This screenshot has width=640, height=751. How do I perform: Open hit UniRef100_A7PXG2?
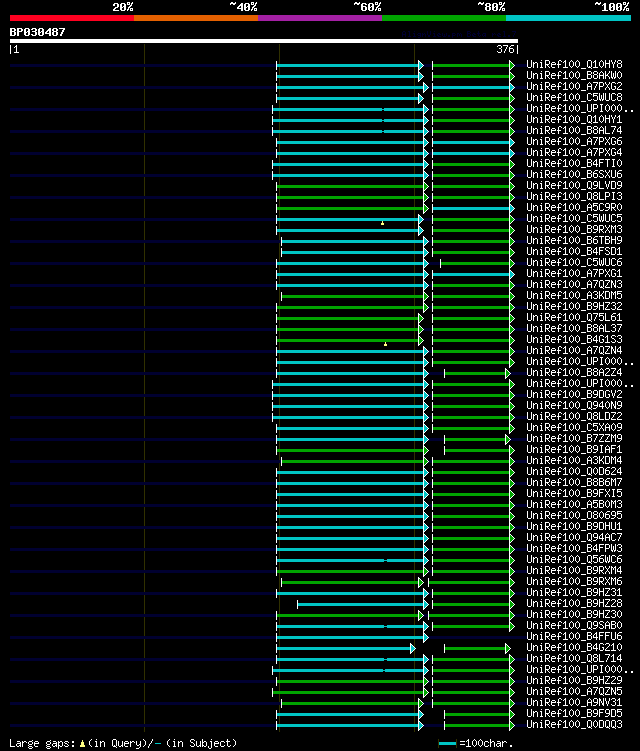(574, 86)
